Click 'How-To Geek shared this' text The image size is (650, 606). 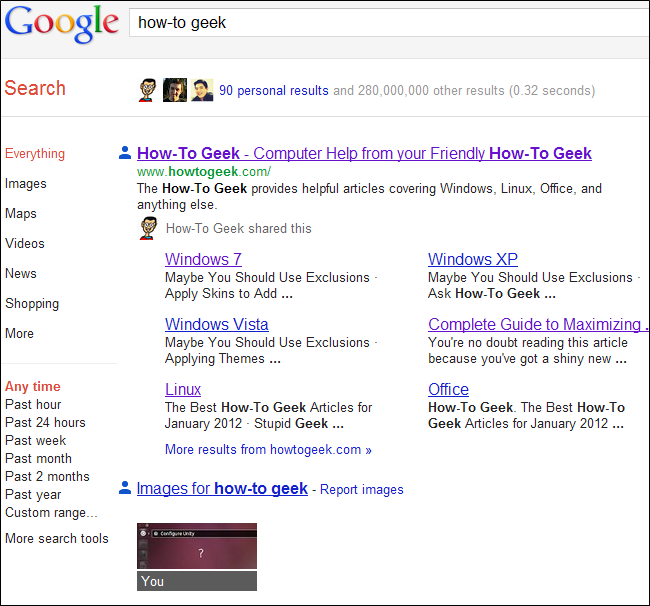point(239,228)
